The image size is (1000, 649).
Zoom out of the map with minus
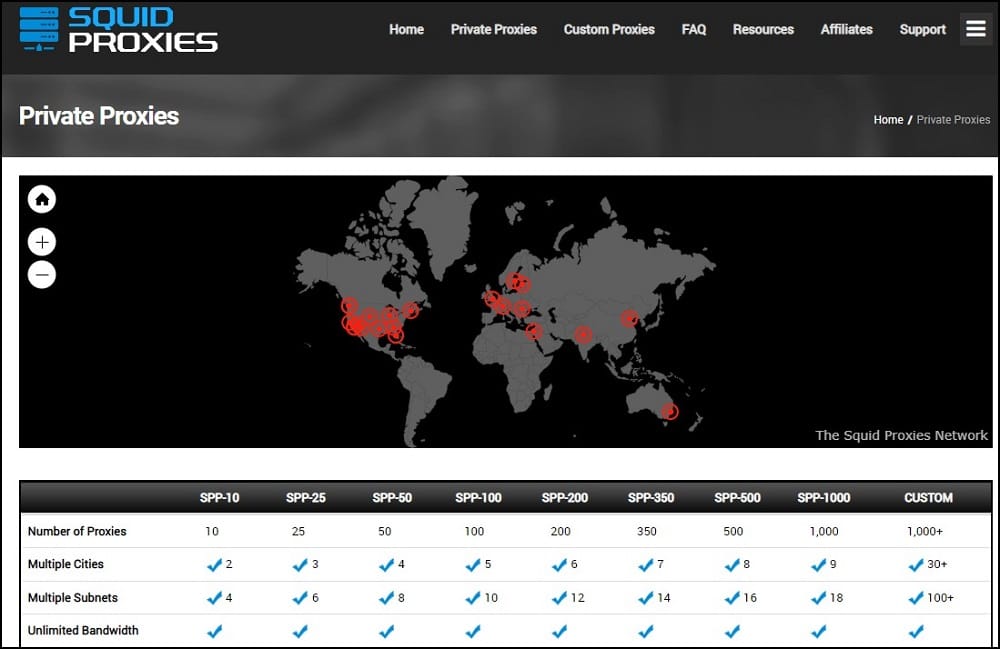[42, 275]
